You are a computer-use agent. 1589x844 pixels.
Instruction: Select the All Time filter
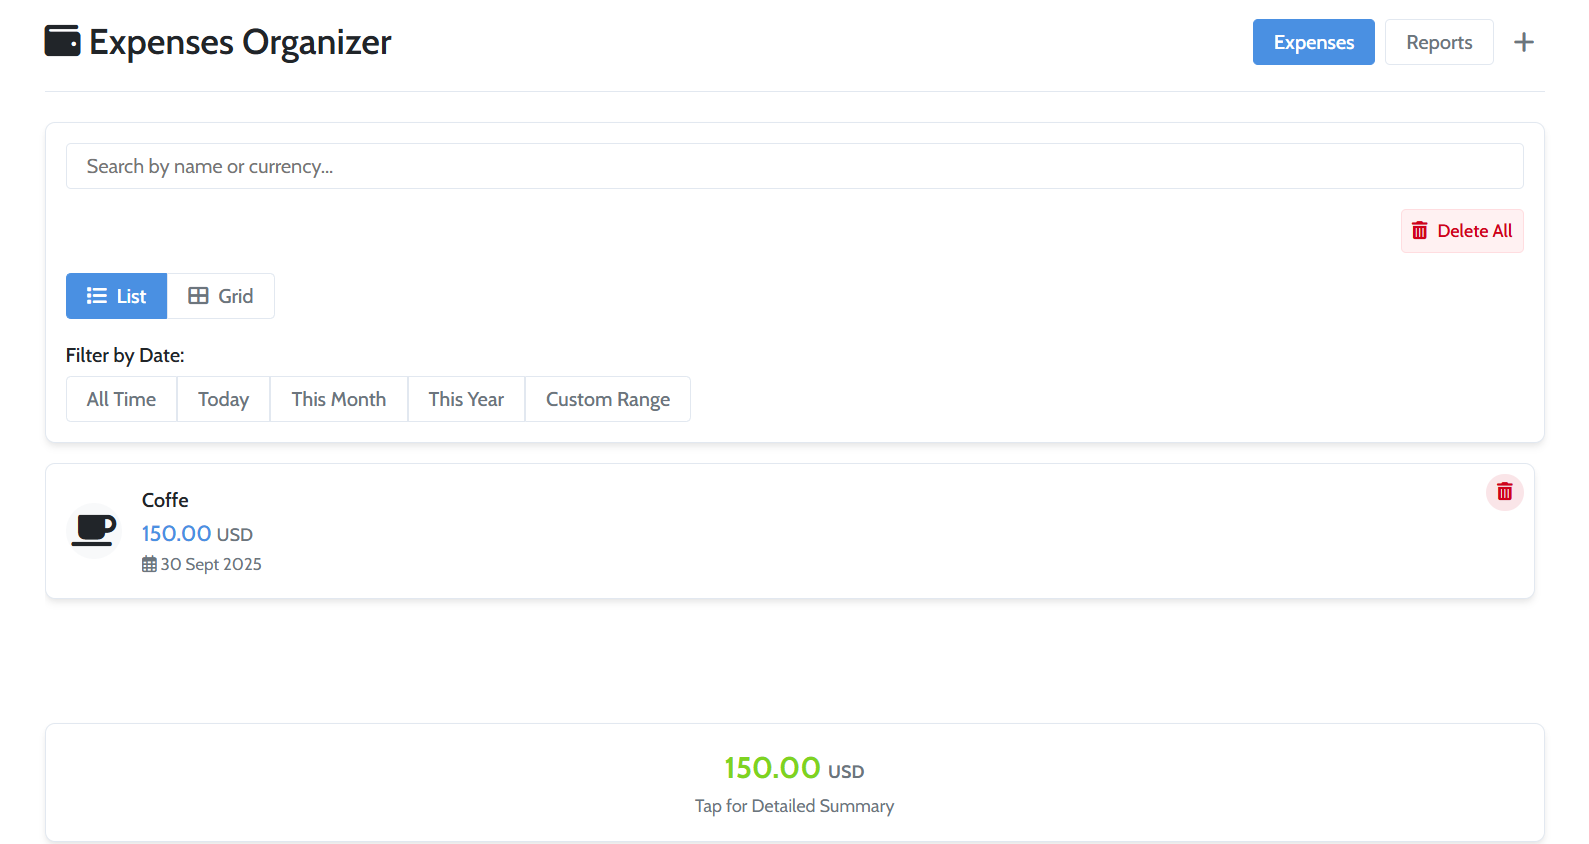(121, 398)
